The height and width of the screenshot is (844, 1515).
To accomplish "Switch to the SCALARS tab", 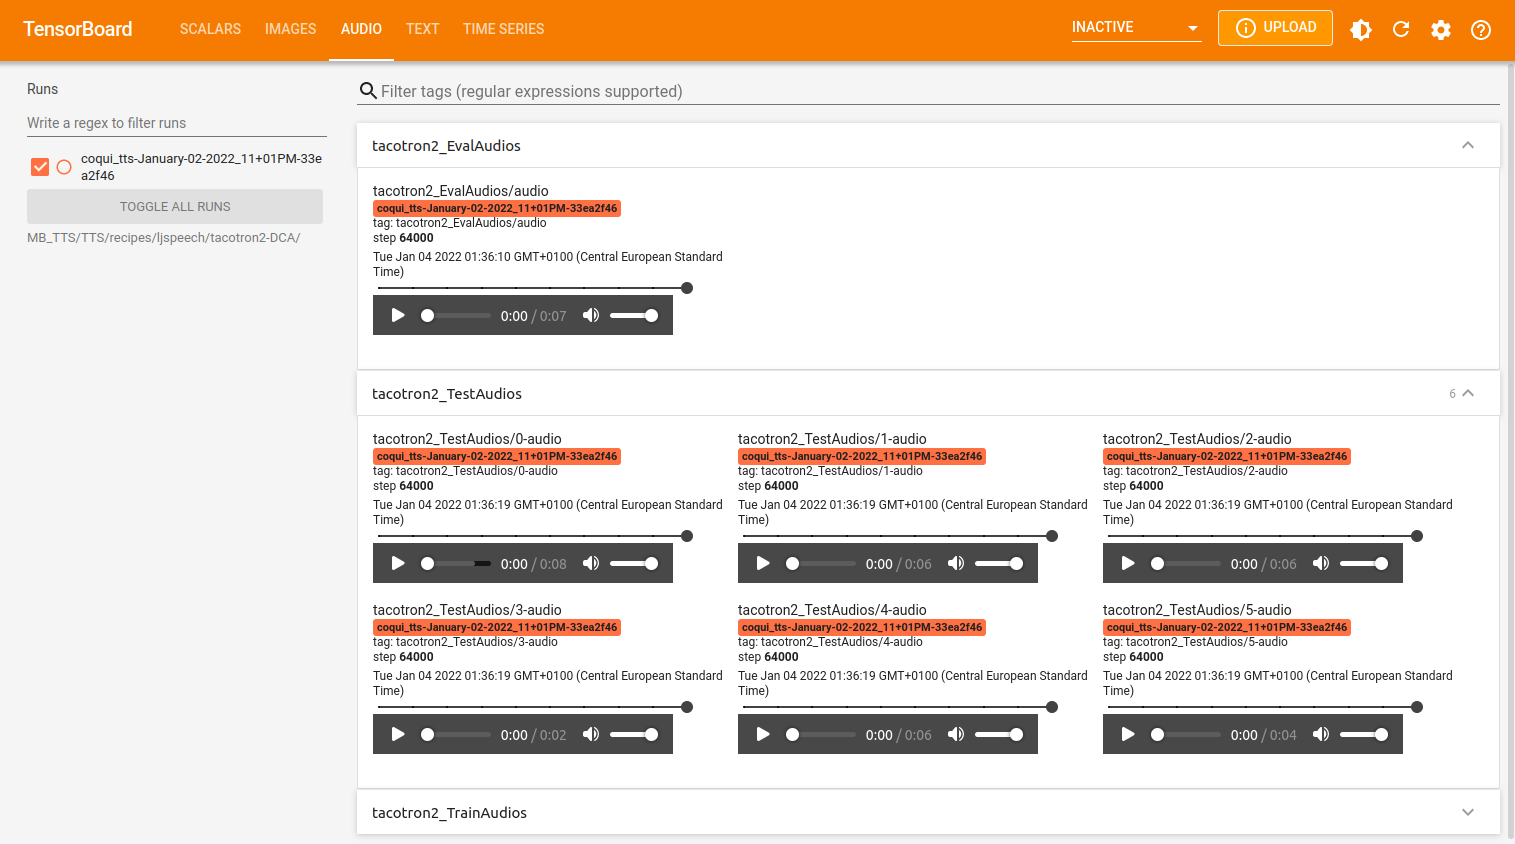I will pos(210,29).
